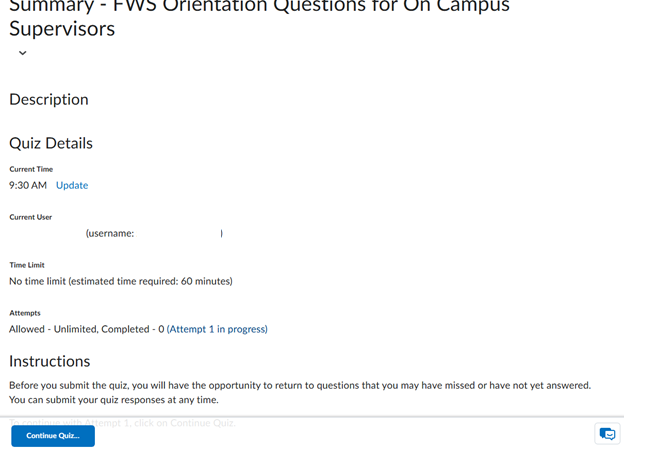Click the Current User label
This screenshot has width=645, height=460.
(x=31, y=217)
